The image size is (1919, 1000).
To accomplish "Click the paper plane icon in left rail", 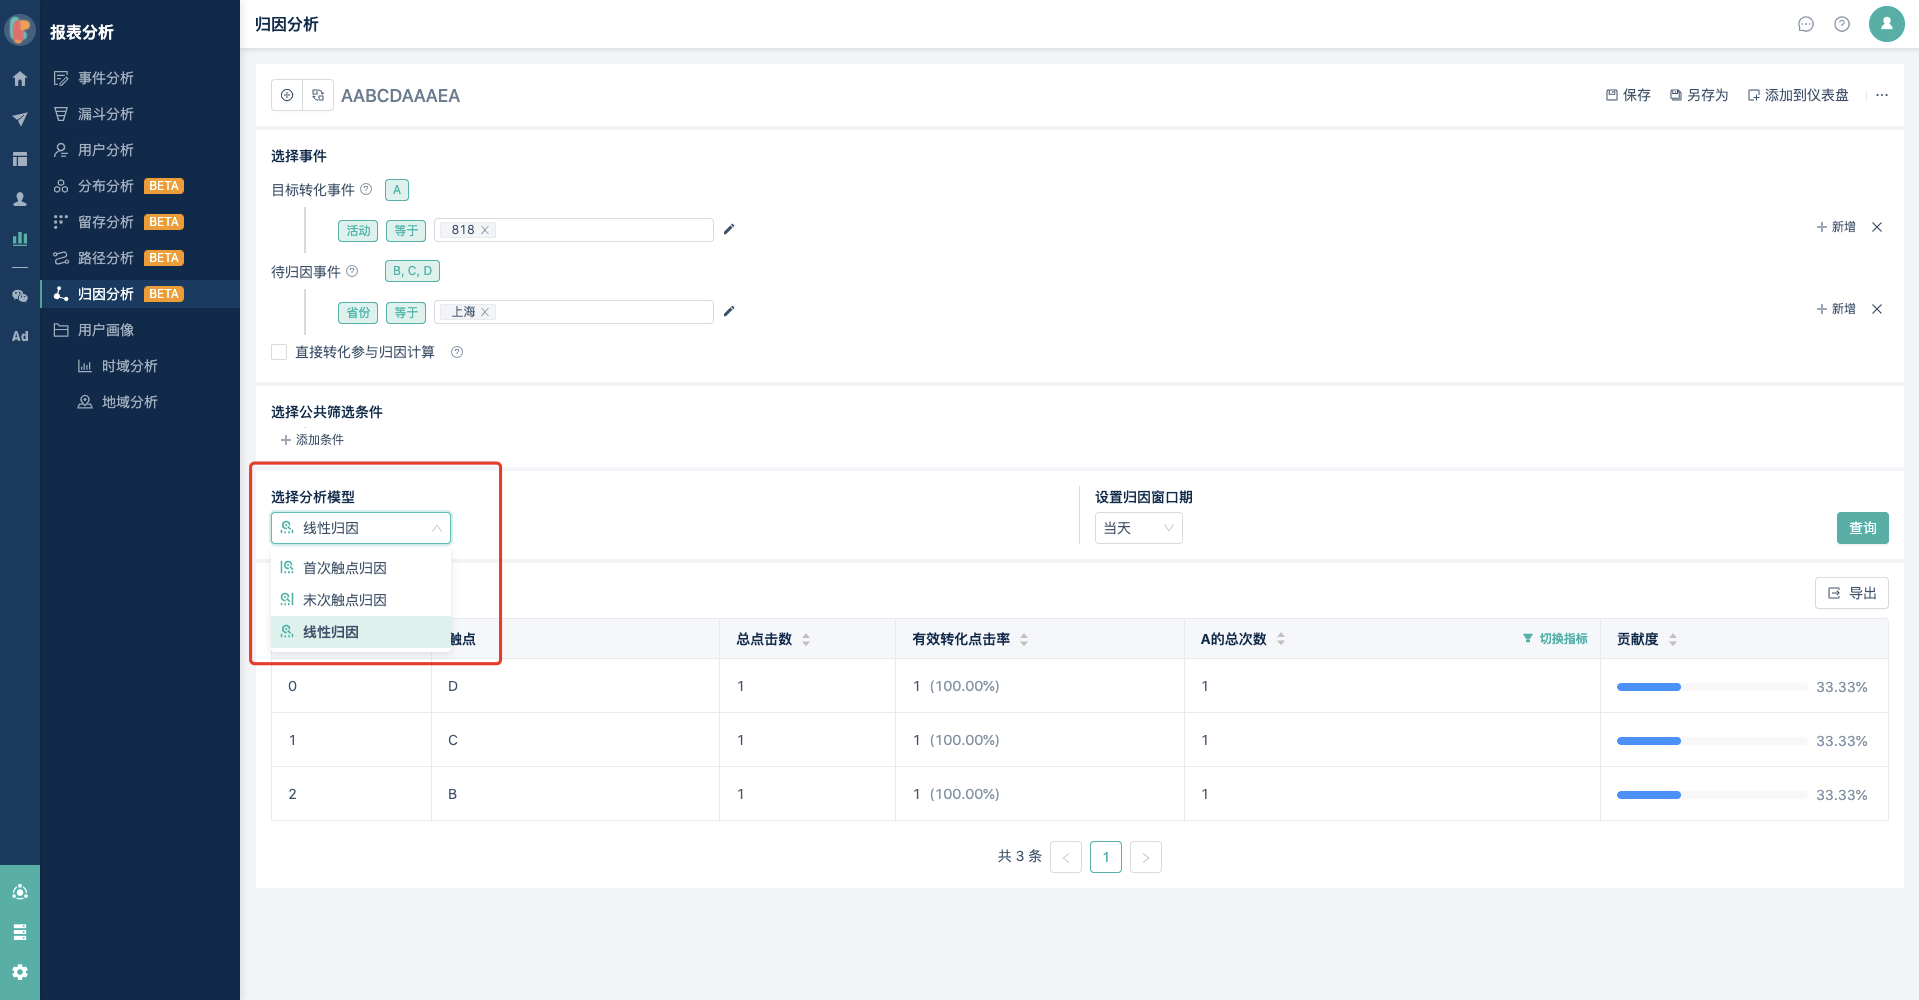I will pos(20,119).
